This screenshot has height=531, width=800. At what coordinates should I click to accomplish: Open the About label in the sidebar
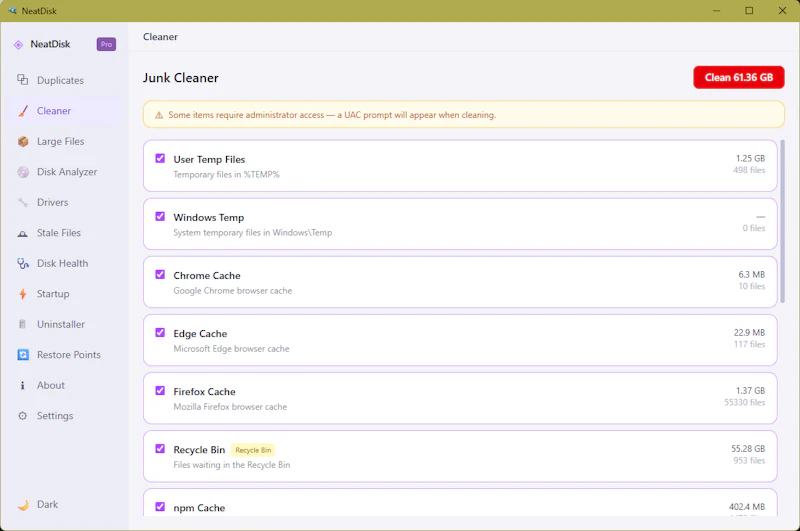point(51,385)
